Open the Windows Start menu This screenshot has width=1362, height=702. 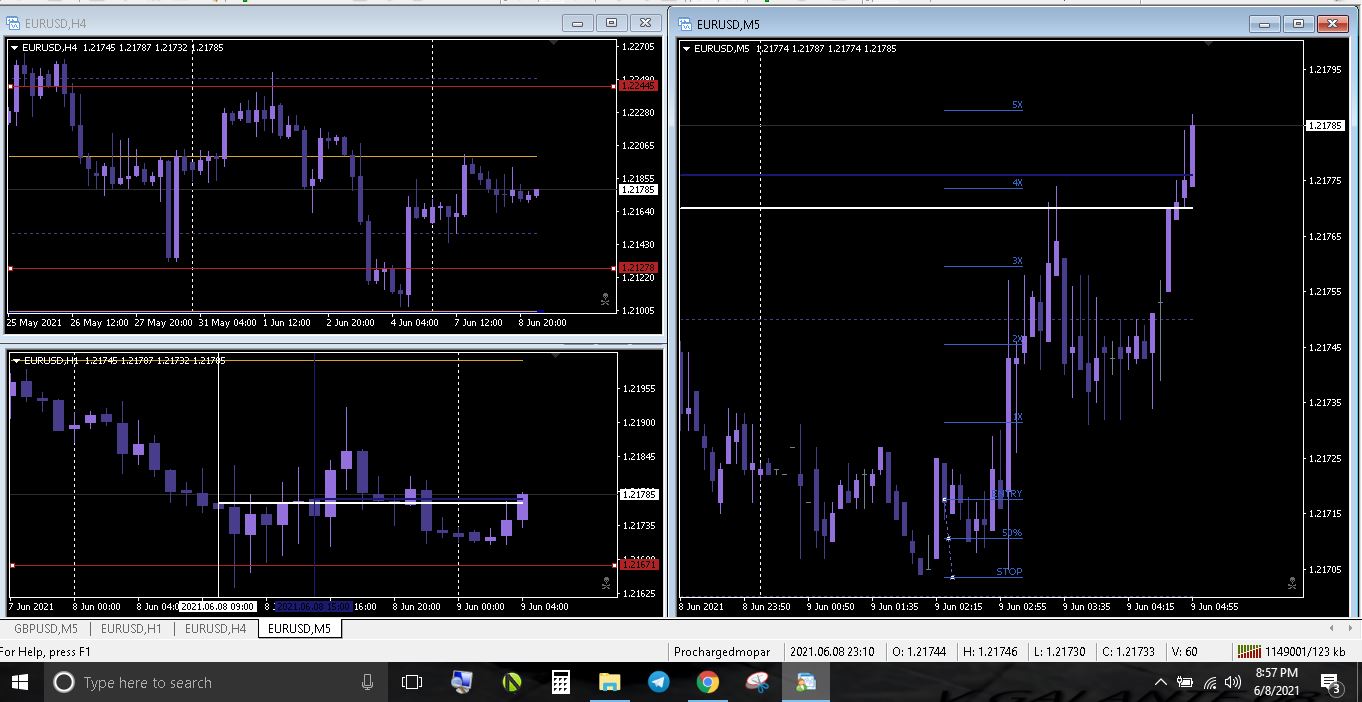20,682
